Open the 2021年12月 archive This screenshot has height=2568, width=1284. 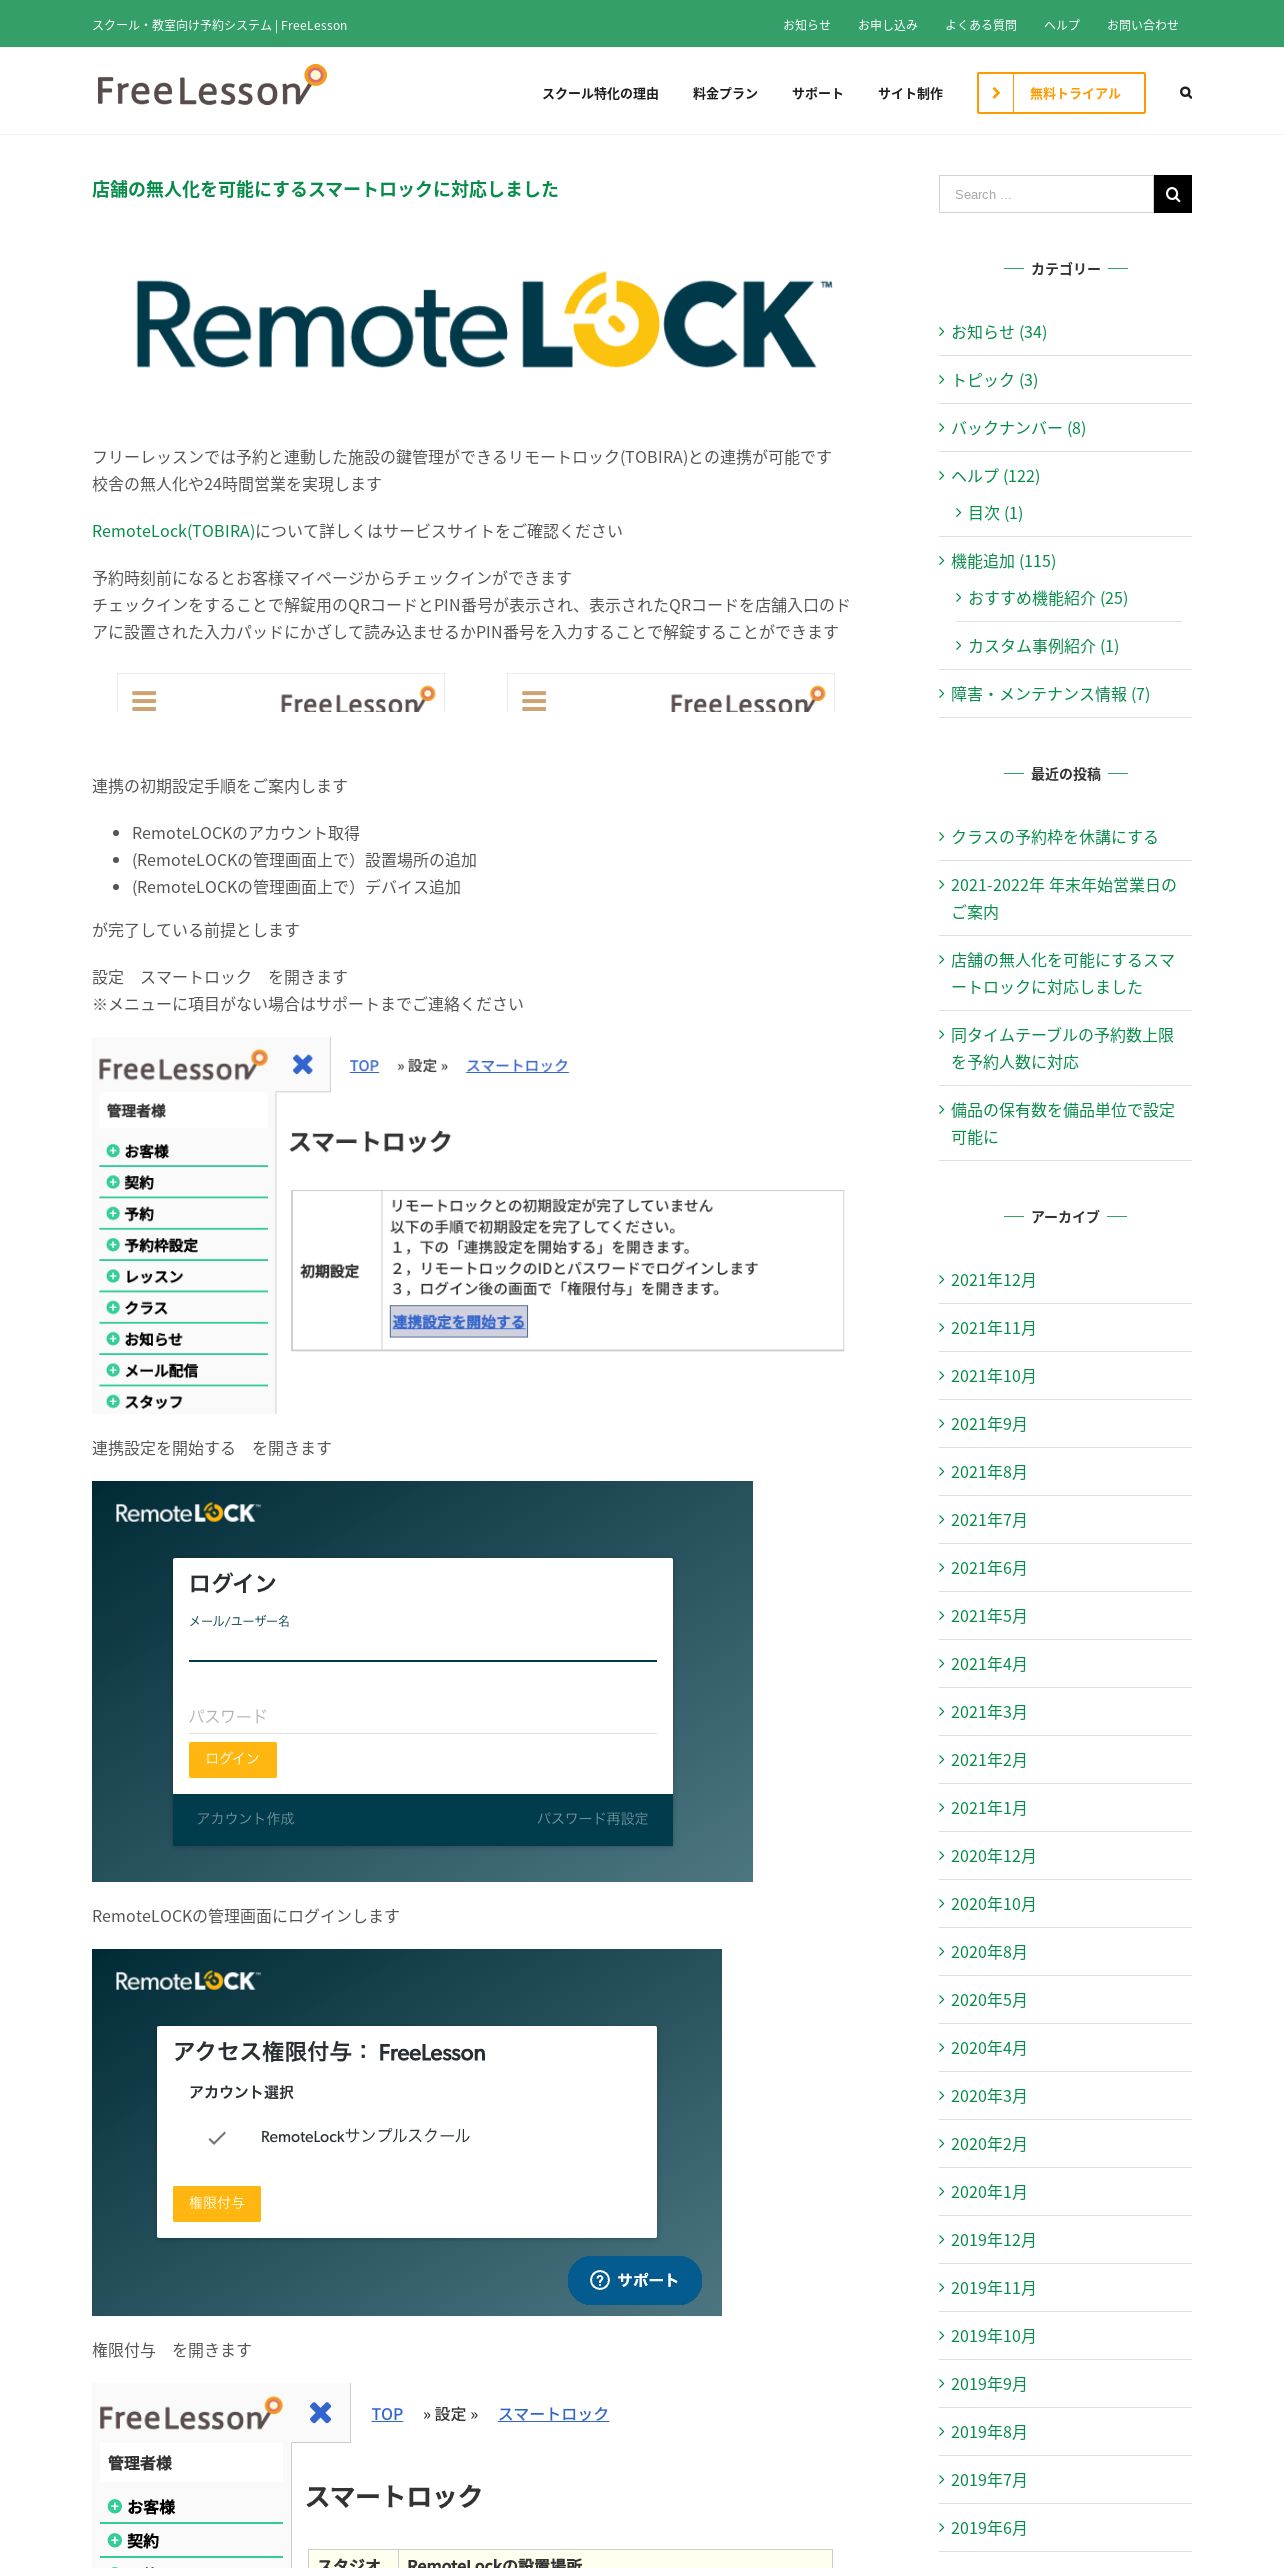993,1280
